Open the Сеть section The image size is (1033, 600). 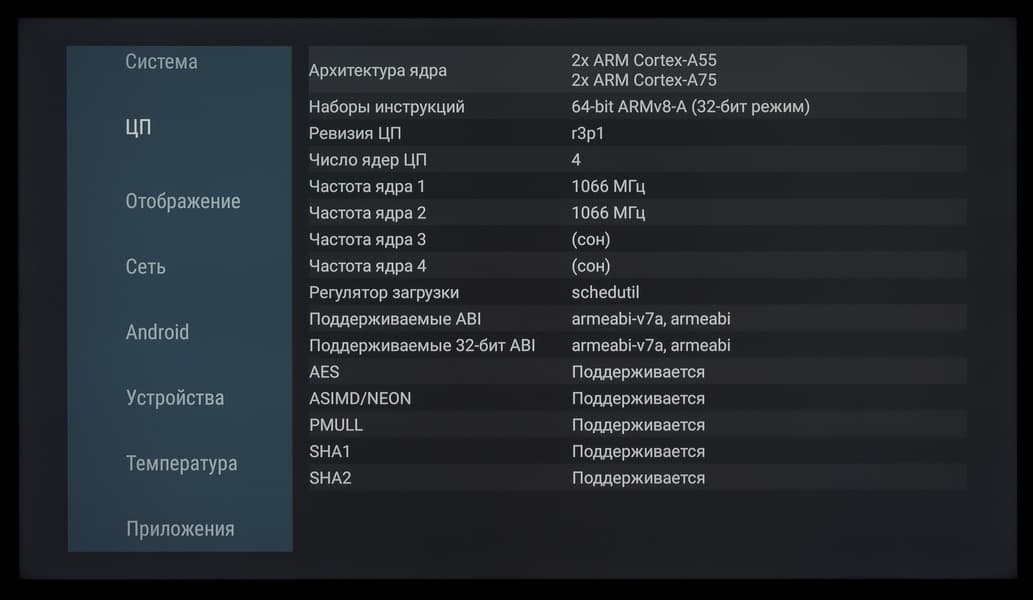point(146,267)
